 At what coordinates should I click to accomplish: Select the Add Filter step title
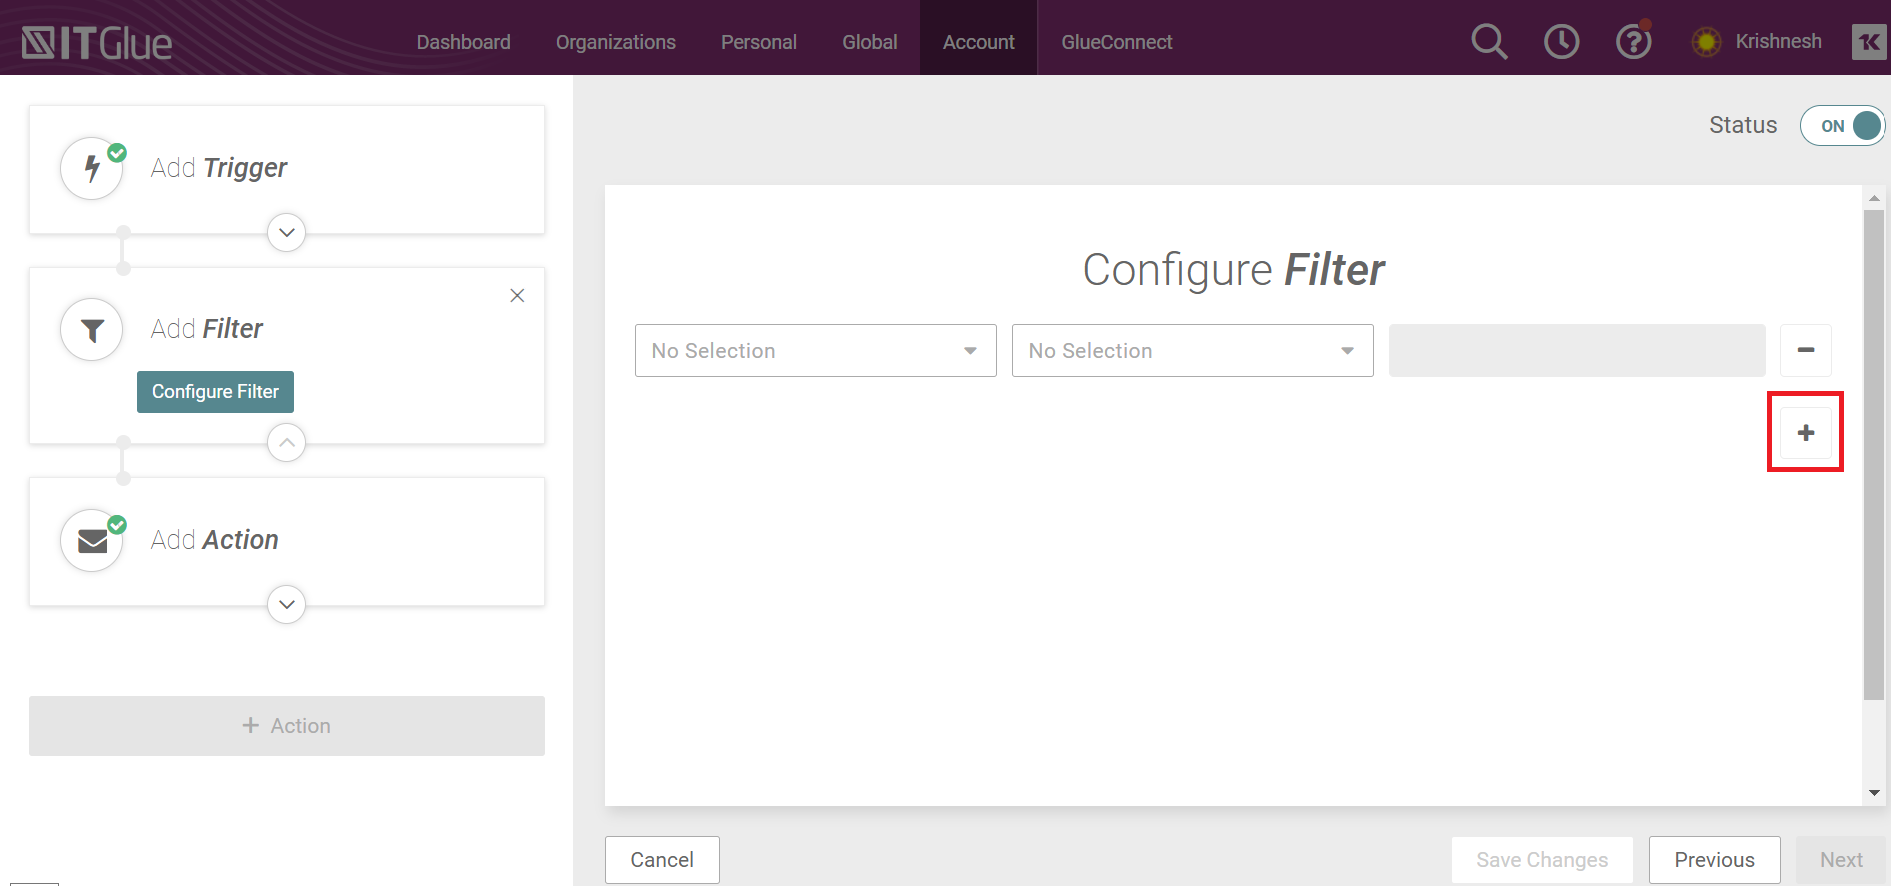[x=207, y=329]
